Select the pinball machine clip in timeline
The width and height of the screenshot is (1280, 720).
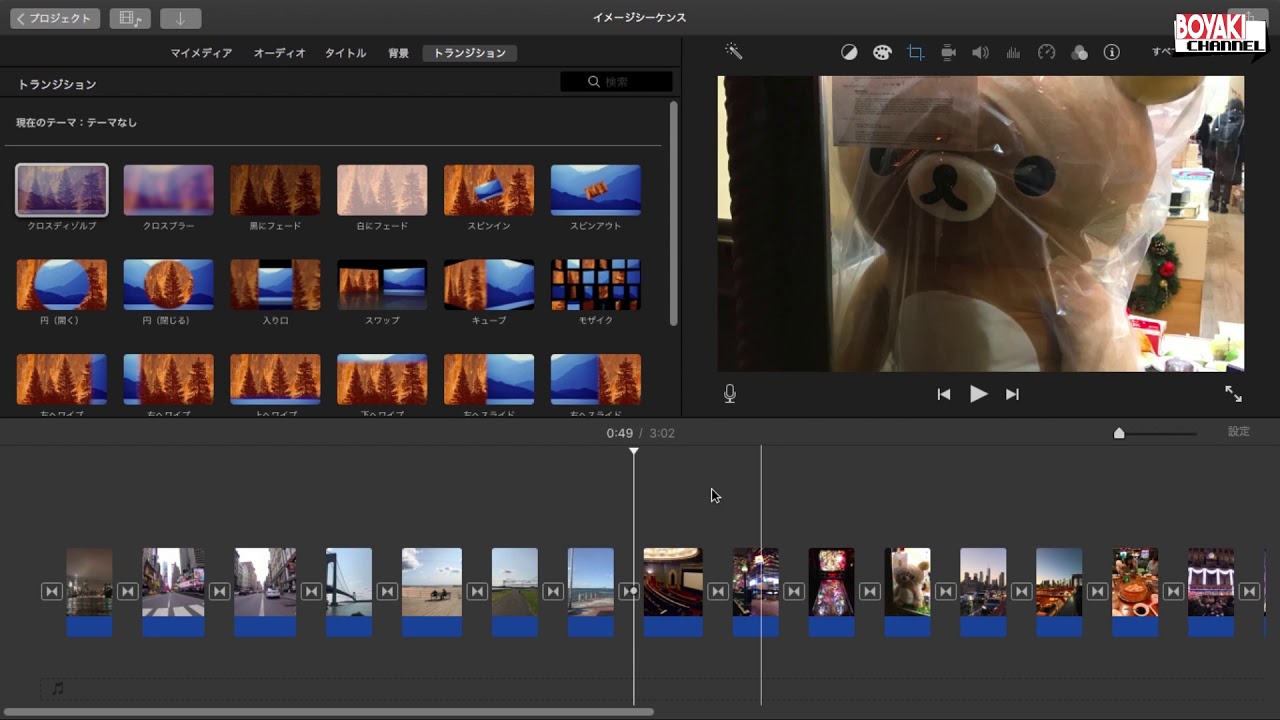point(831,591)
